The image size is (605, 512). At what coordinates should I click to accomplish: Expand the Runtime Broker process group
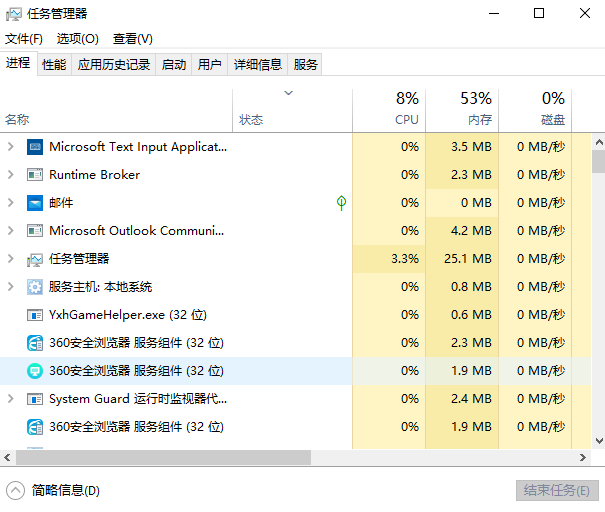pos(10,175)
